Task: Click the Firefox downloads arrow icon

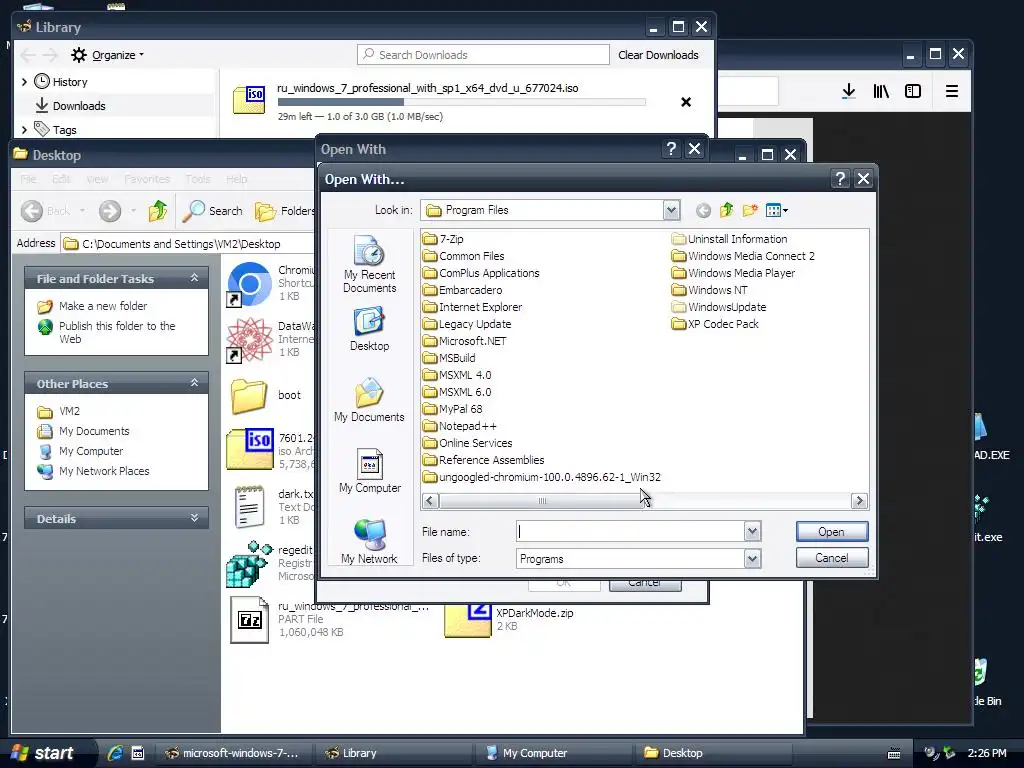Action: pos(848,91)
